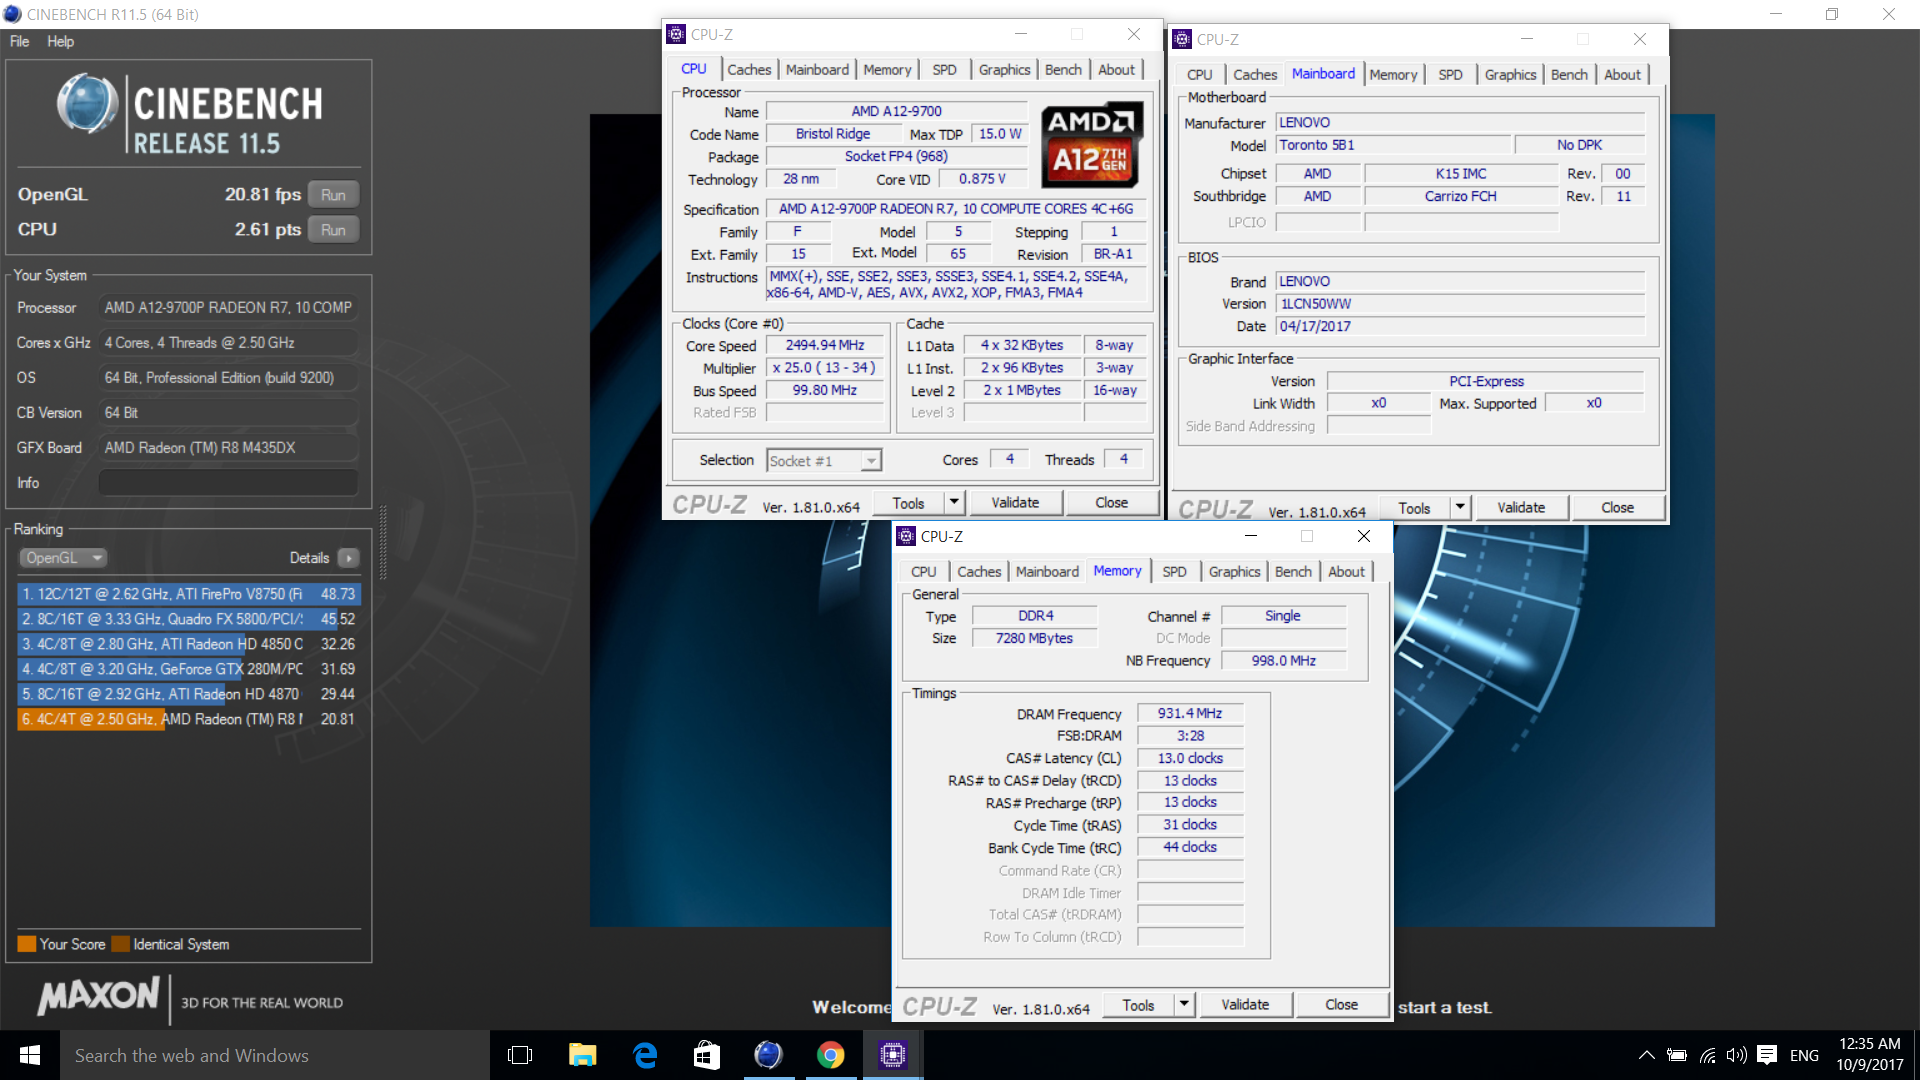Click the Search the web and Windows box
The height and width of the screenshot is (1080, 1920).
coord(275,1055)
